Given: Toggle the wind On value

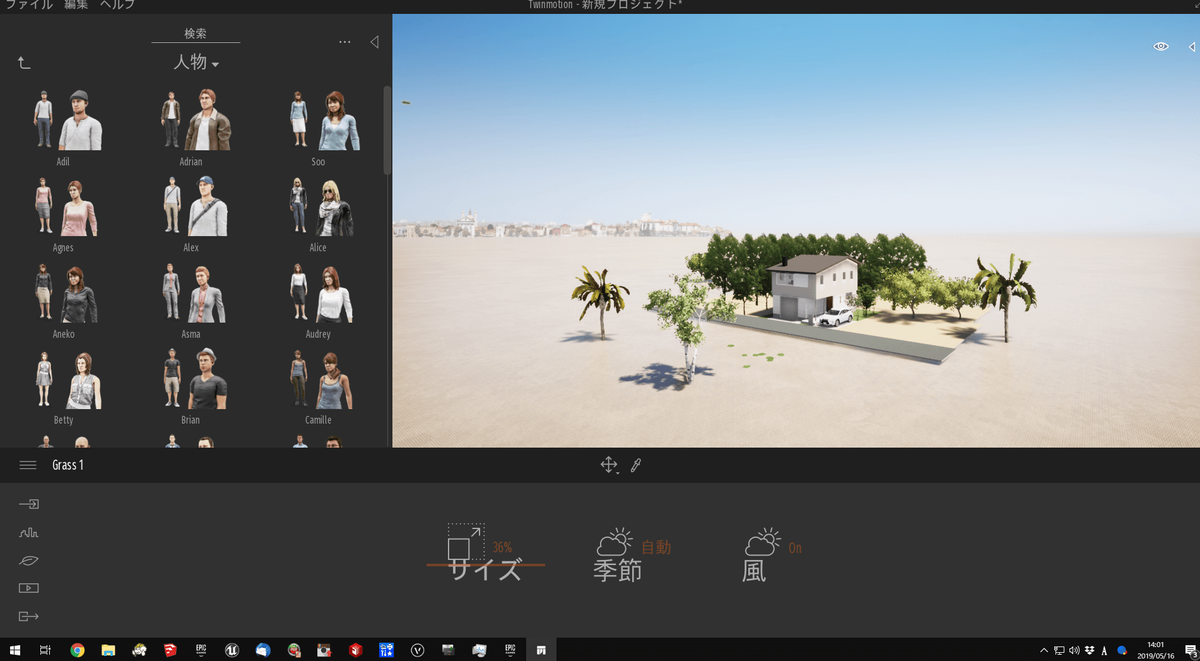Looking at the screenshot, I should (x=795, y=548).
